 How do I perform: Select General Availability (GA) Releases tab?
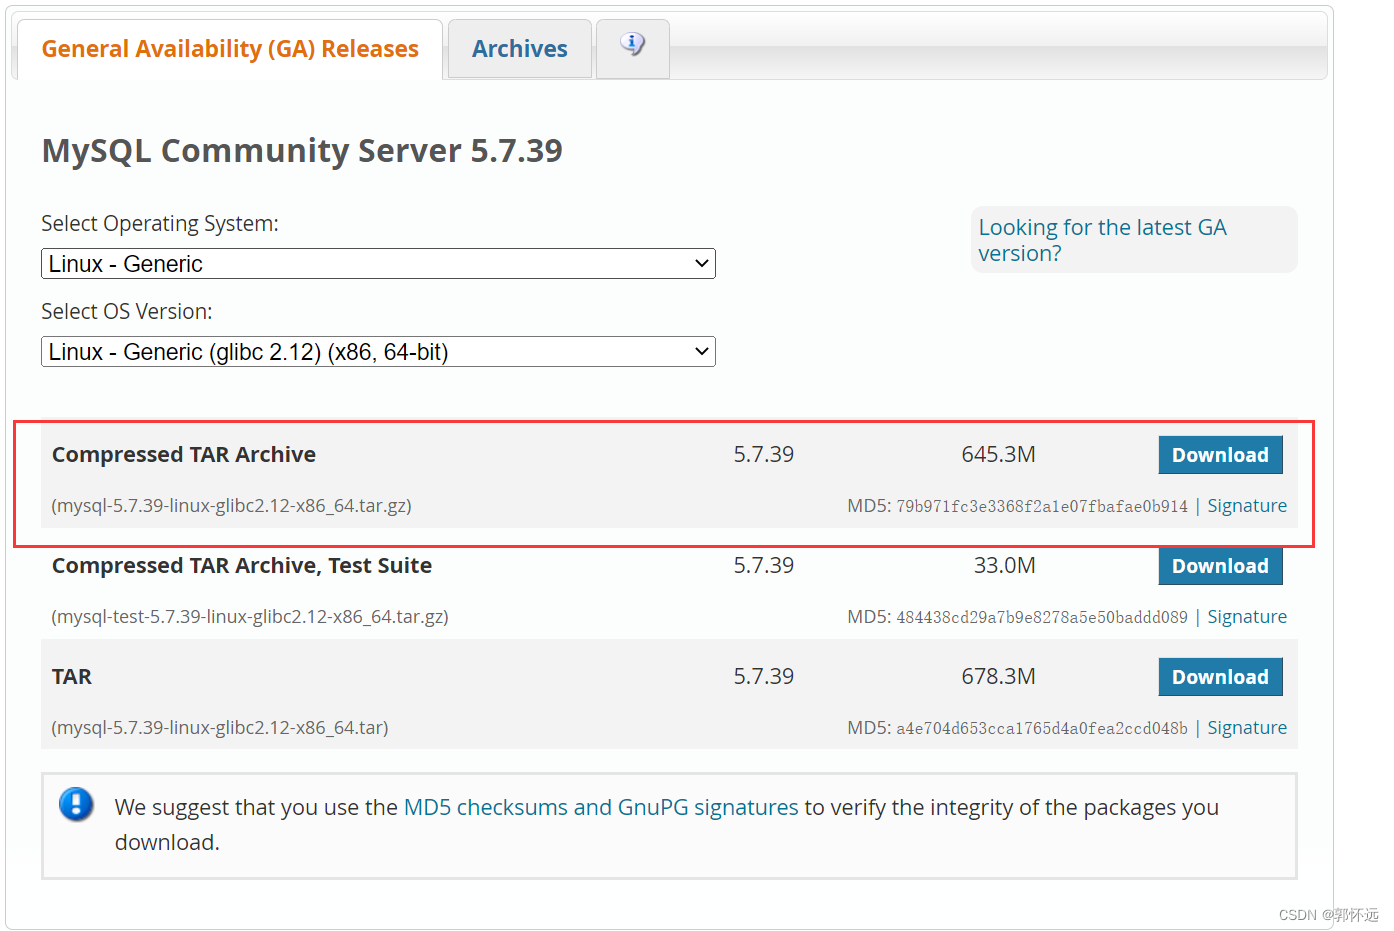click(x=229, y=49)
